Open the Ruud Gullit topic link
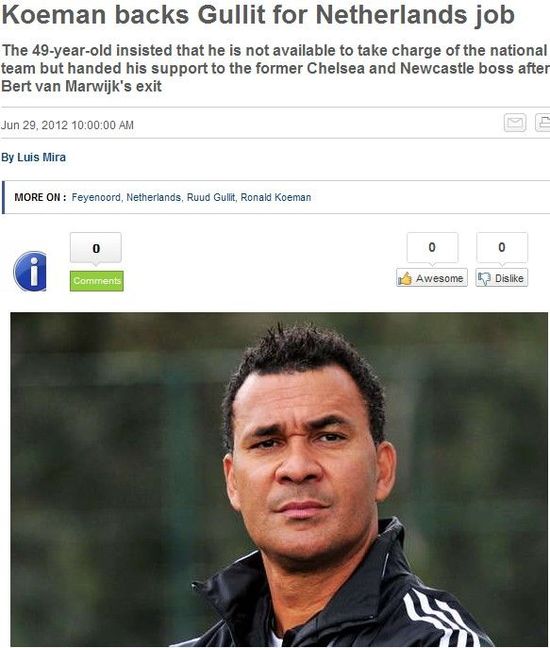Viewport: 550px width, 648px height. (212, 197)
